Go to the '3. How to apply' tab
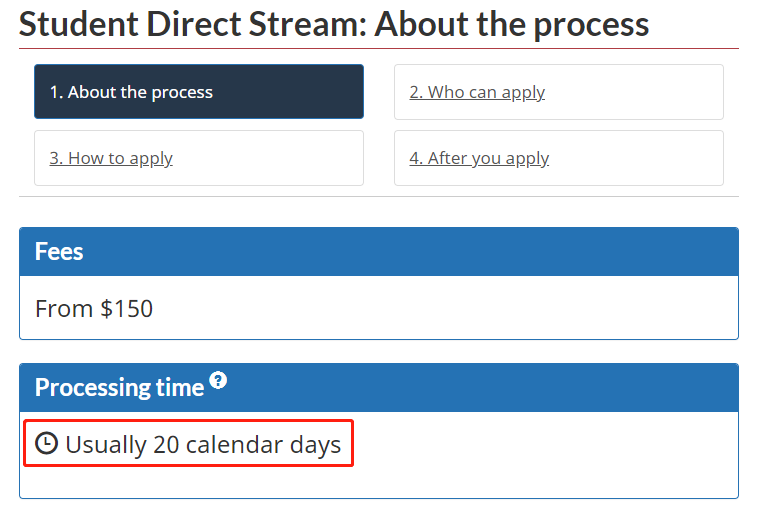Viewport: 775px width, 511px height. click(x=198, y=158)
